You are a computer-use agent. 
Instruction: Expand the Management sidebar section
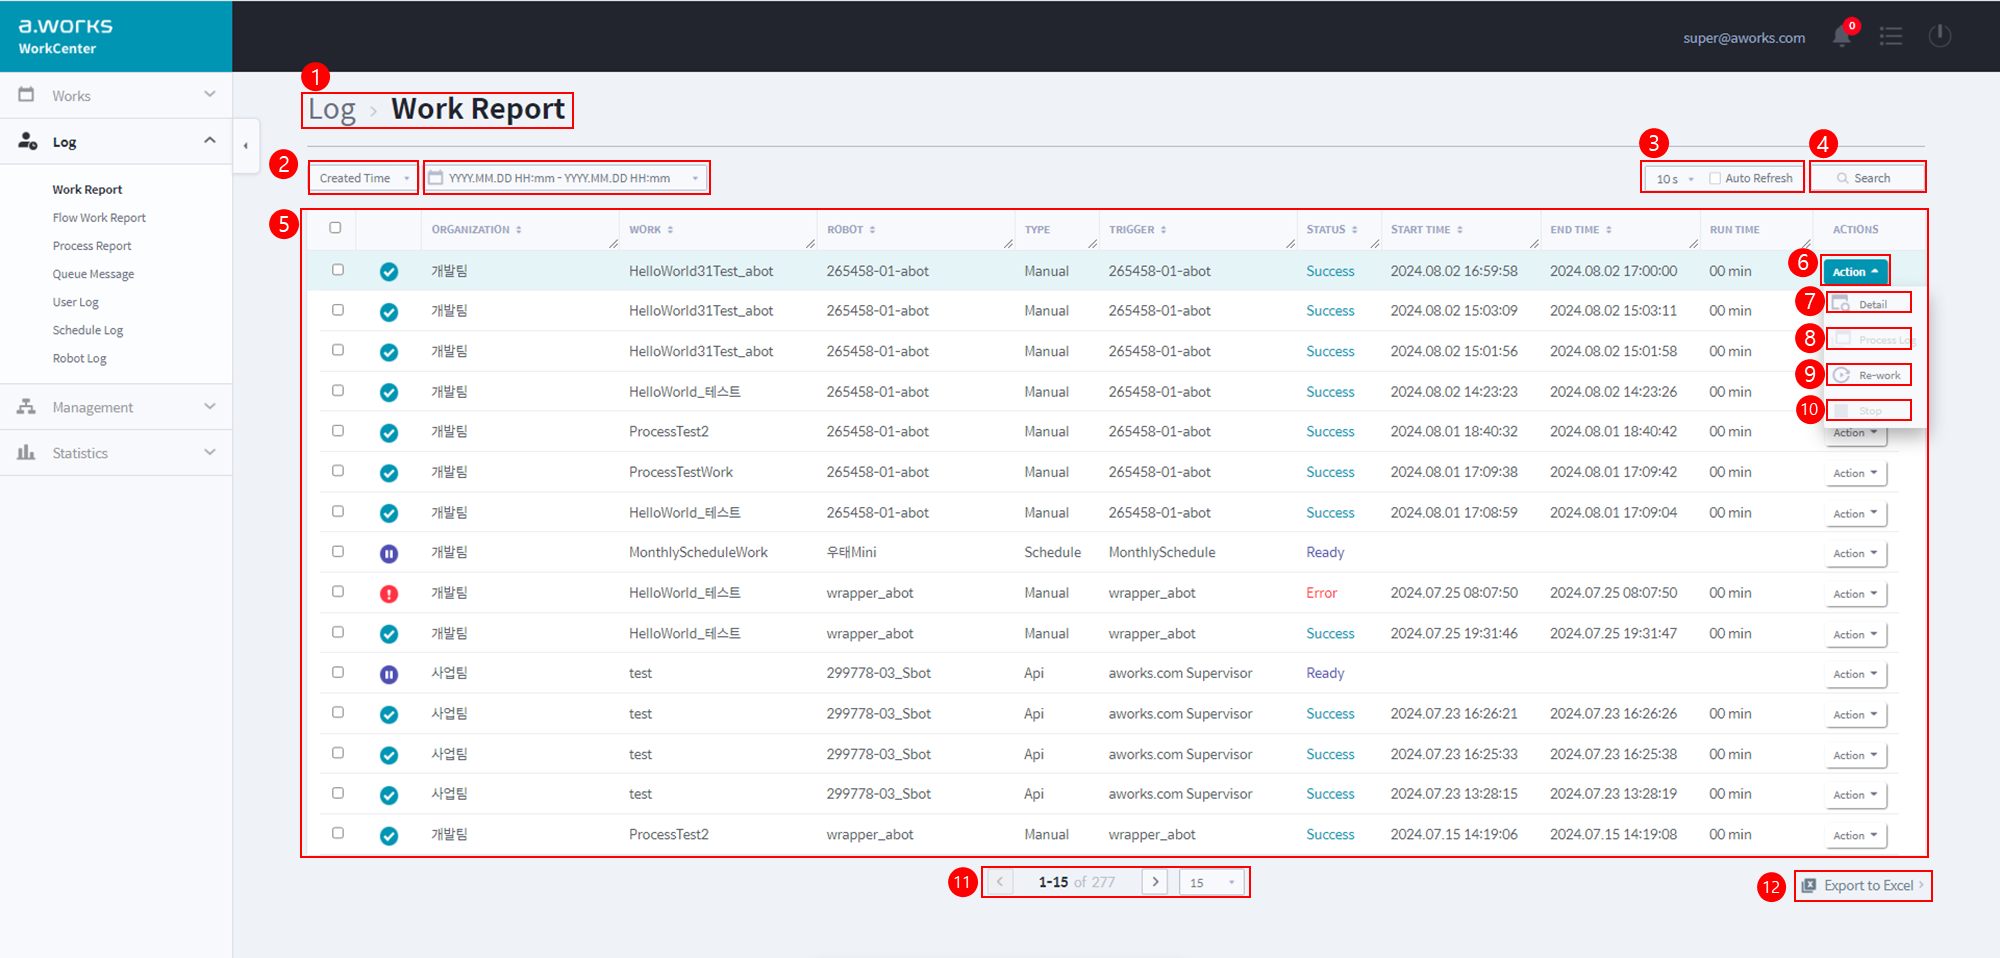pos(116,407)
